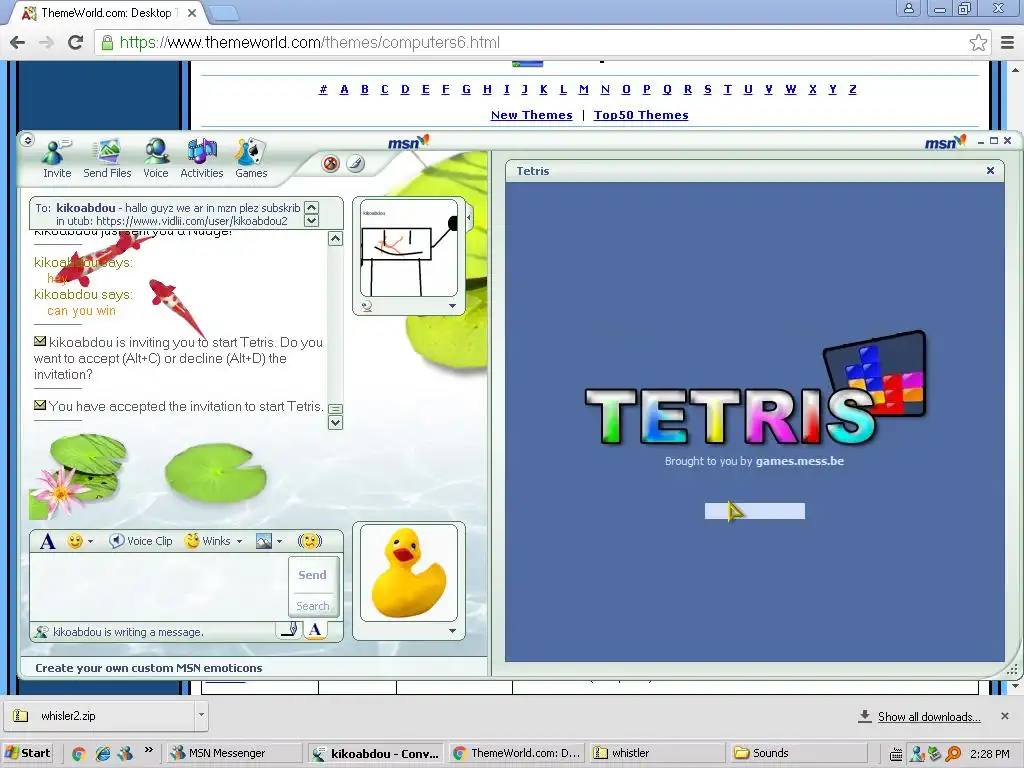Close the Tetris activity panel
The width and height of the screenshot is (1024, 768).
(x=990, y=170)
